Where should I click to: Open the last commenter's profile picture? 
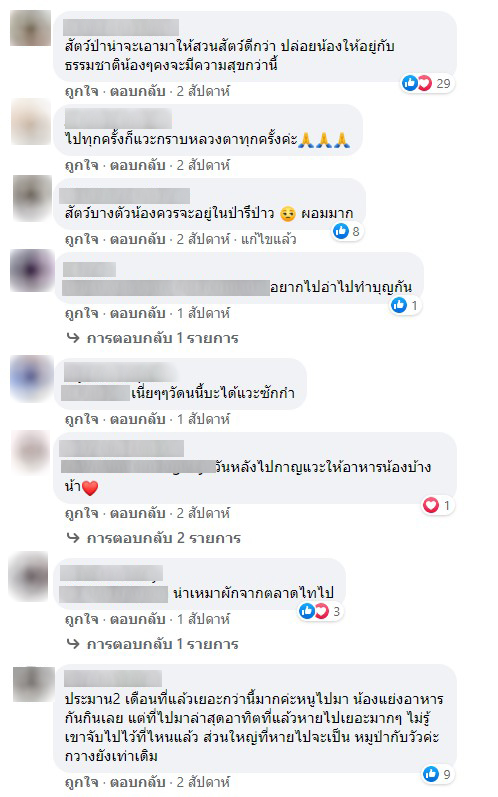[33, 684]
